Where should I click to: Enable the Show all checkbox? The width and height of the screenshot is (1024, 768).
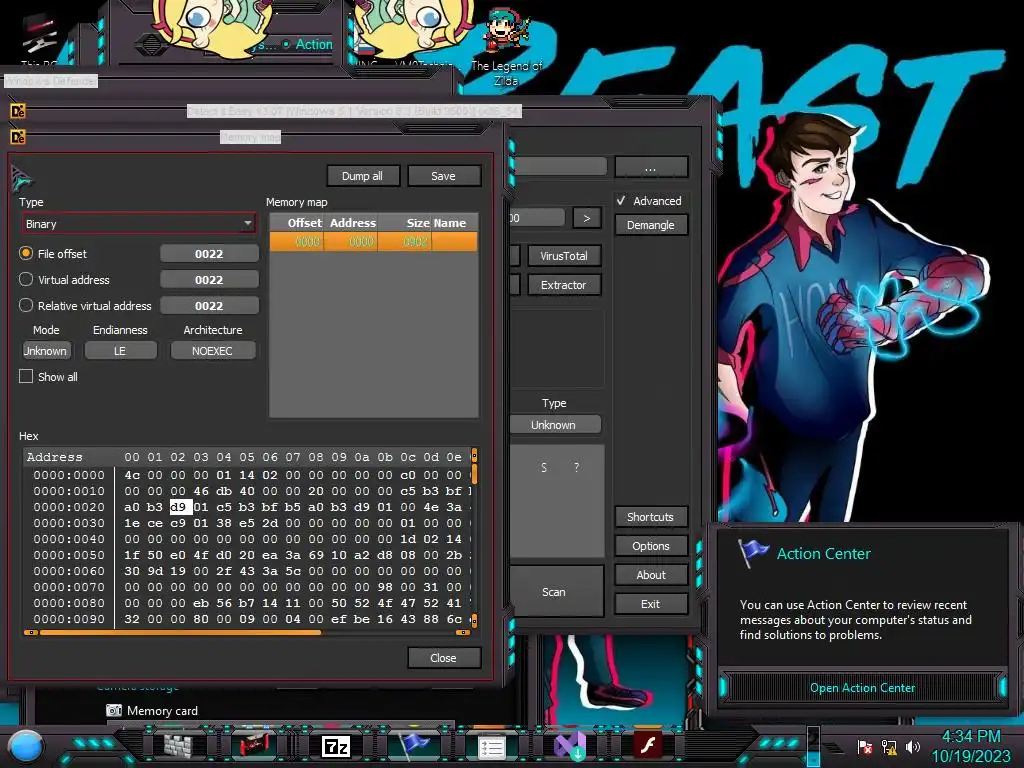26,376
